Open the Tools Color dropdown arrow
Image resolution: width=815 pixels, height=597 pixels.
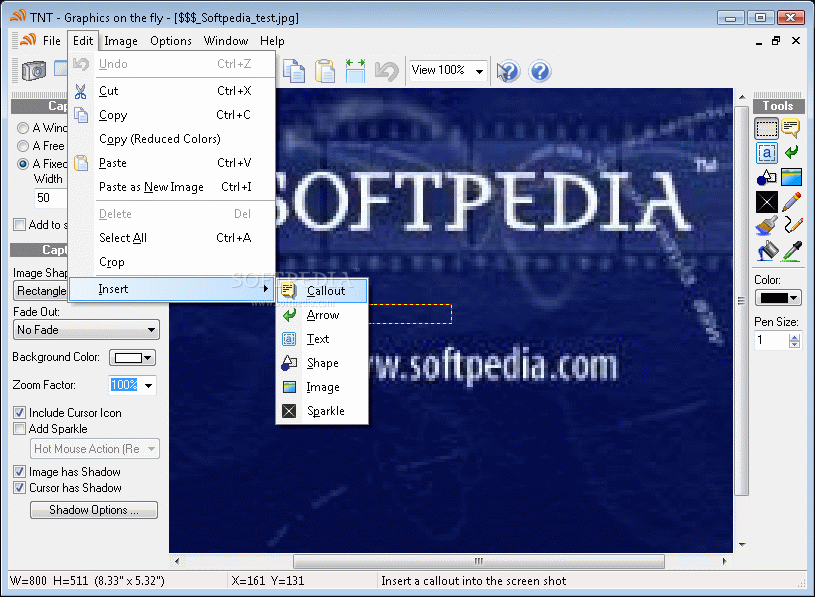(793, 298)
